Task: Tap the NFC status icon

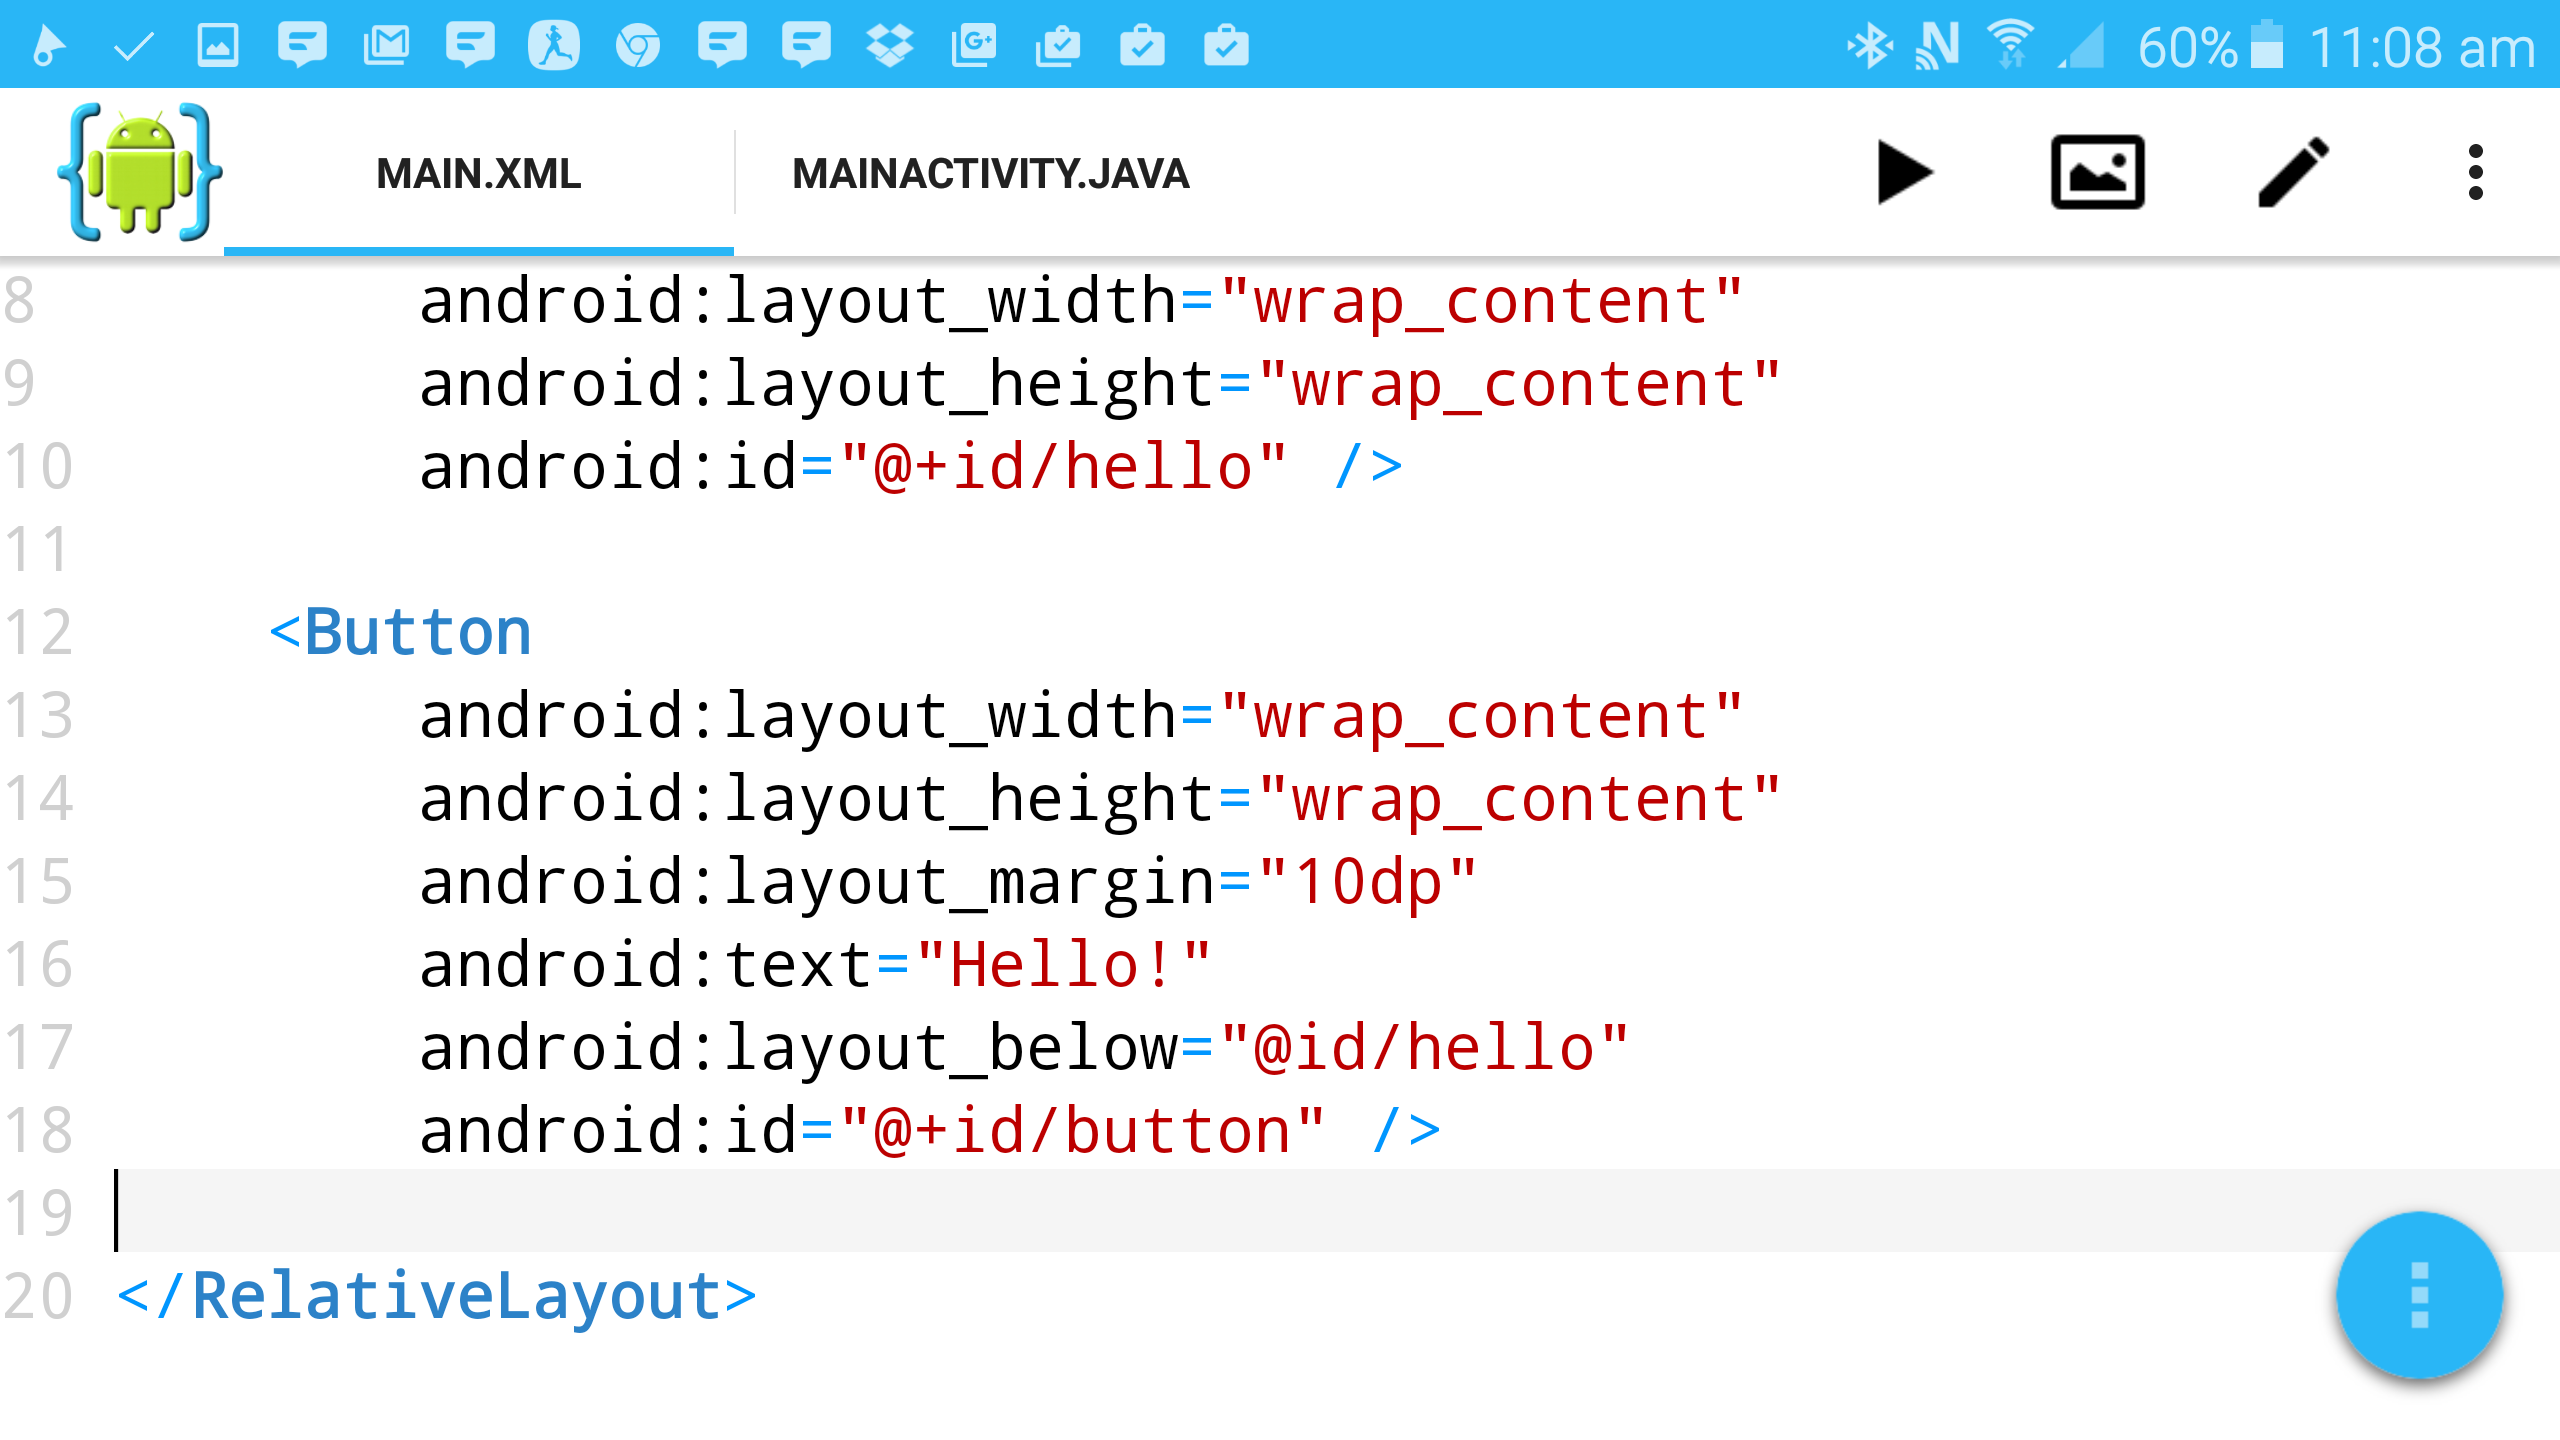Action: 1937,46
